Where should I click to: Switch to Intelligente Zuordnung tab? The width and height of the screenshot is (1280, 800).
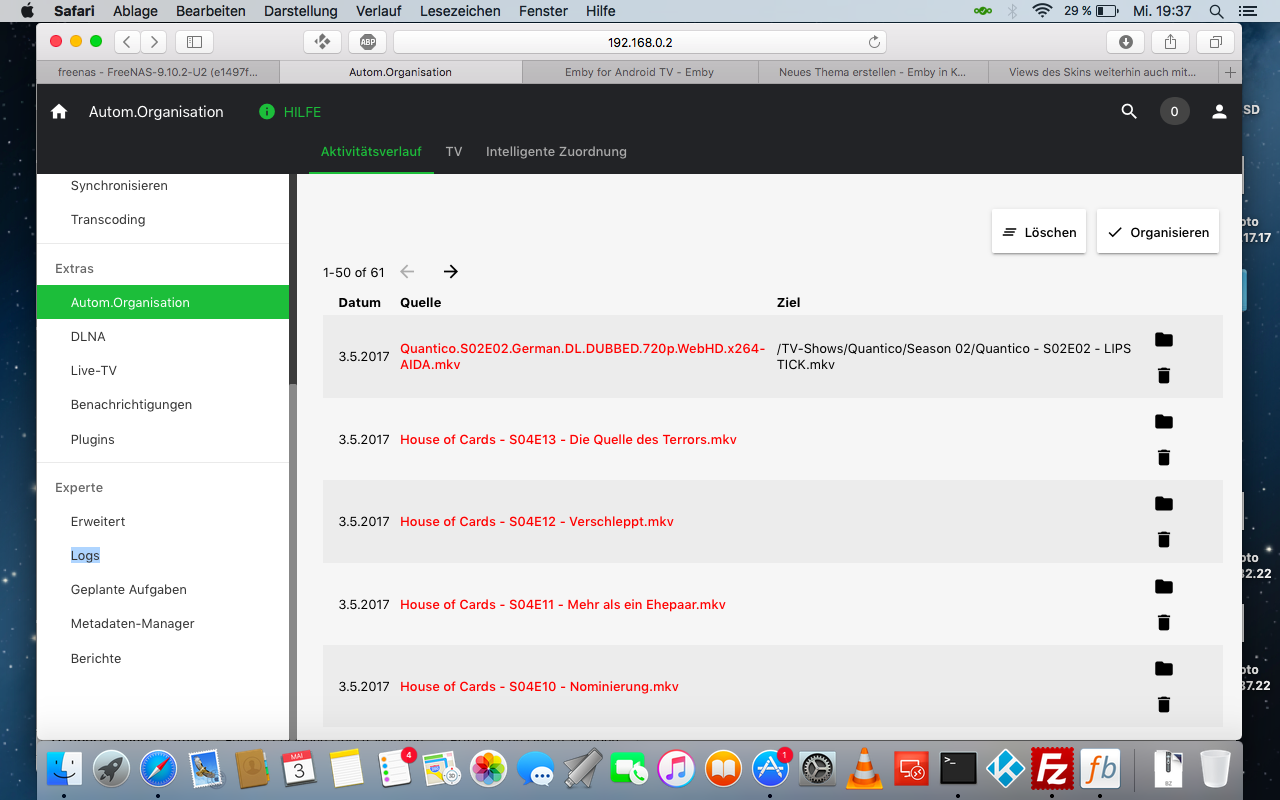pos(556,152)
